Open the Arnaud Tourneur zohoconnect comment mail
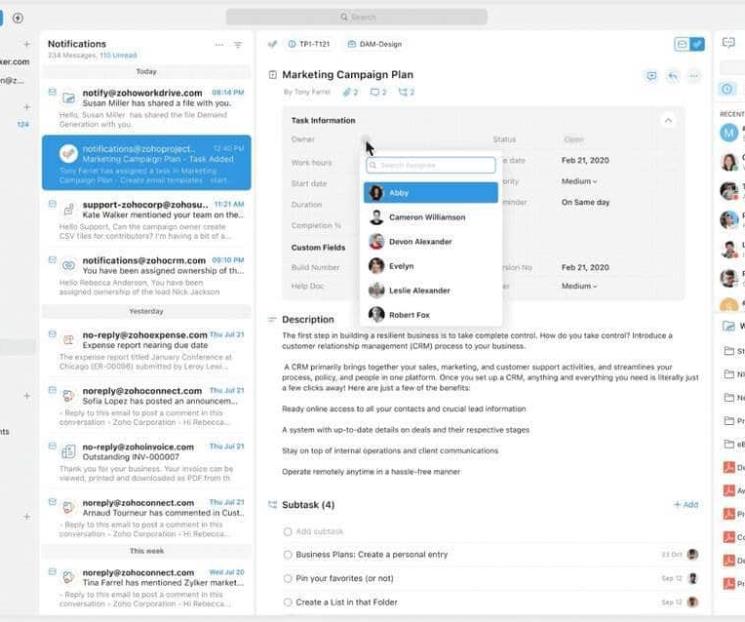Image resolution: width=745 pixels, height=622 pixels. 146,518
